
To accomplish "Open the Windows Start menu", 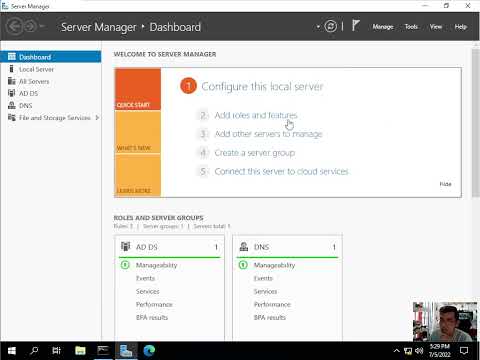I will (12, 351).
